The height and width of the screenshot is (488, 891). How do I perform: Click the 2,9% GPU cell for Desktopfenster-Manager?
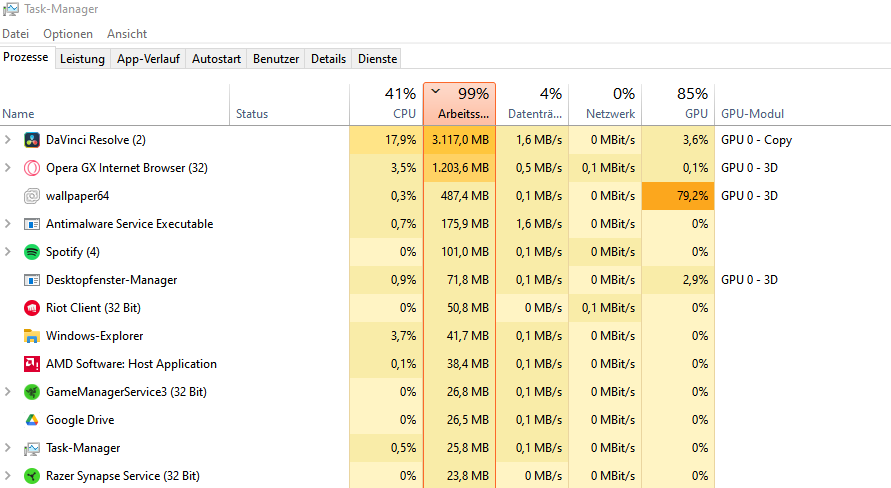(x=678, y=280)
